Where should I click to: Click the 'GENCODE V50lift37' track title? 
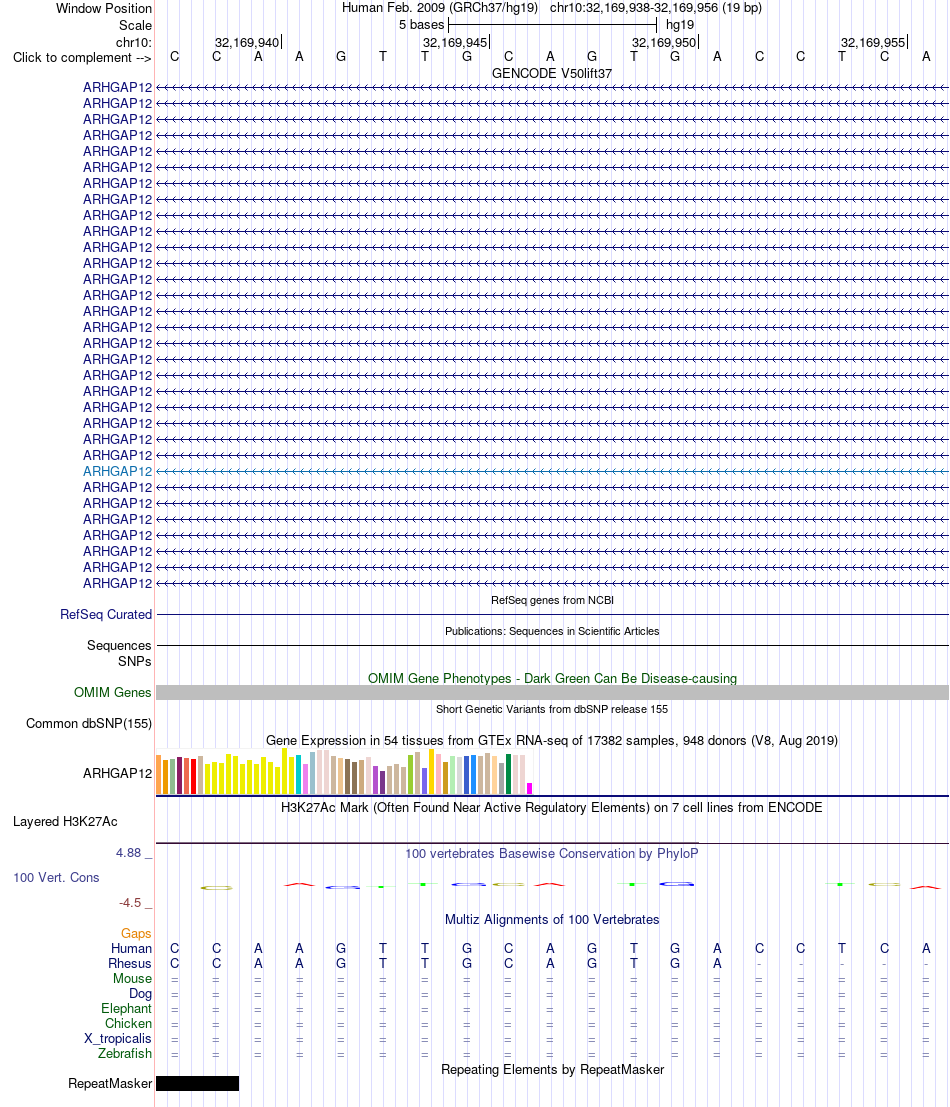click(552, 73)
